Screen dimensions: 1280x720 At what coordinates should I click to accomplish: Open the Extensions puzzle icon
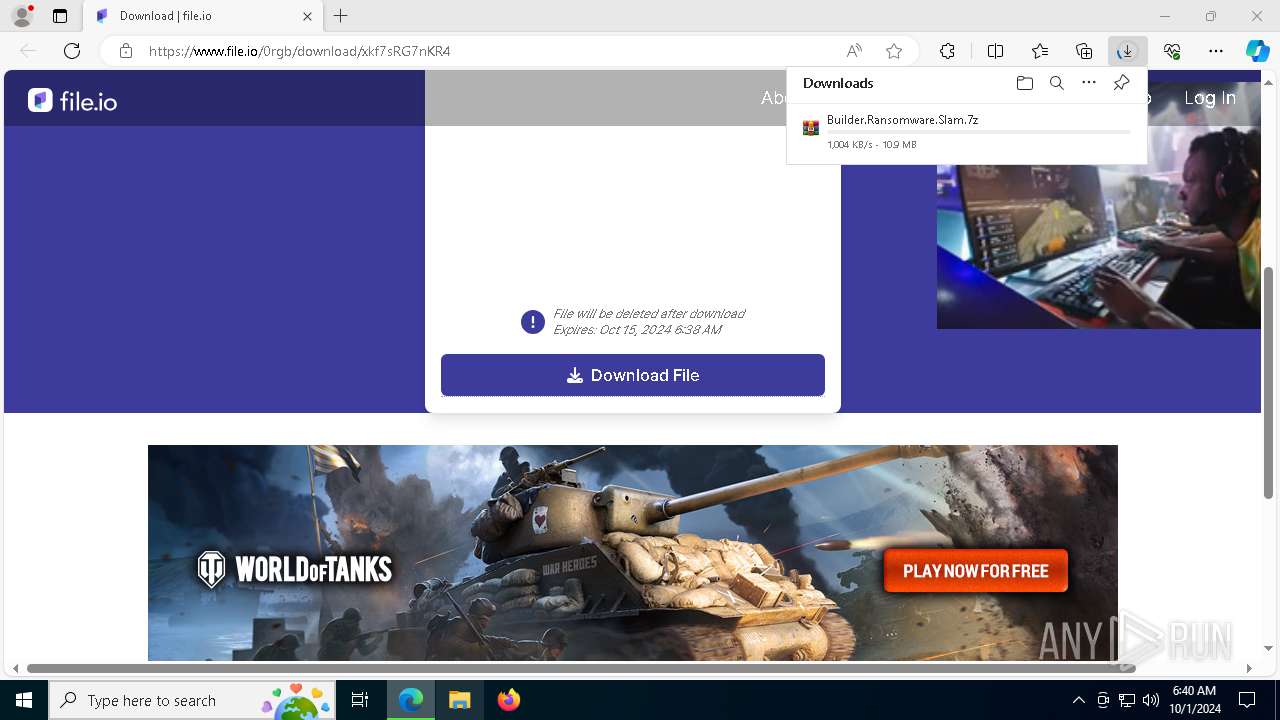[x=947, y=51]
